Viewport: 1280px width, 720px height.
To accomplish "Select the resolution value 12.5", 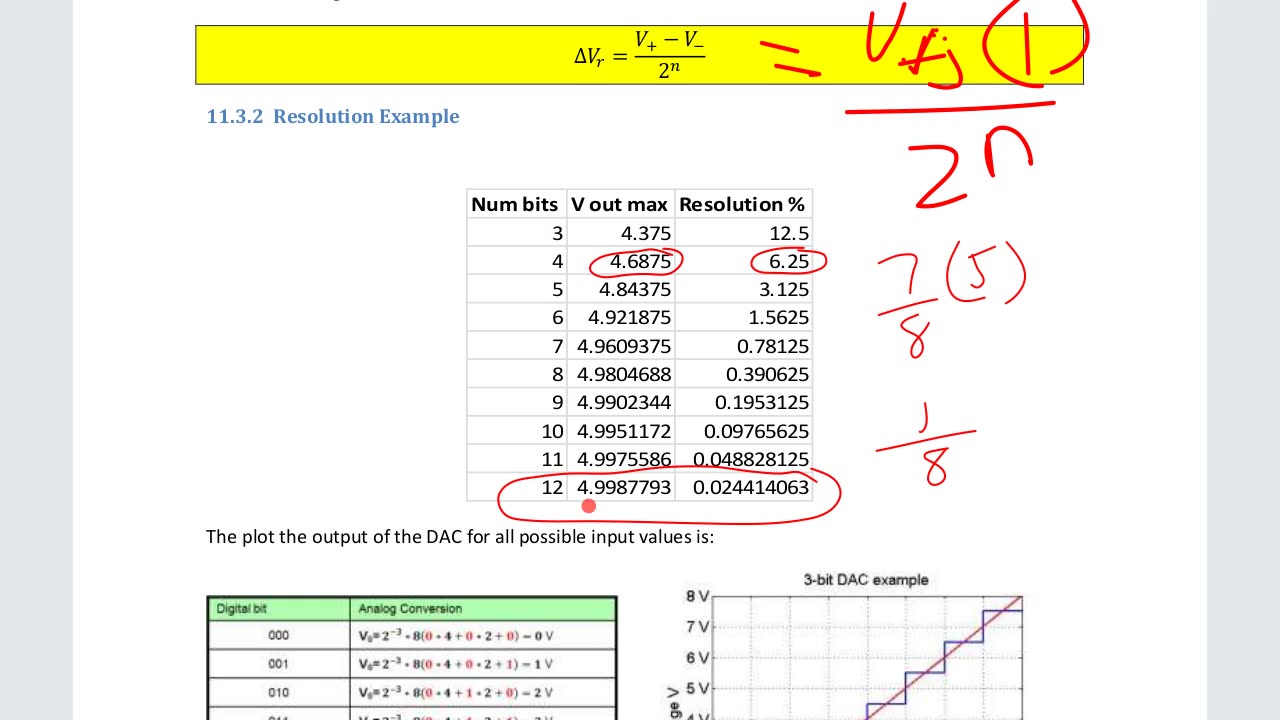I will click(x=789, y=233).
